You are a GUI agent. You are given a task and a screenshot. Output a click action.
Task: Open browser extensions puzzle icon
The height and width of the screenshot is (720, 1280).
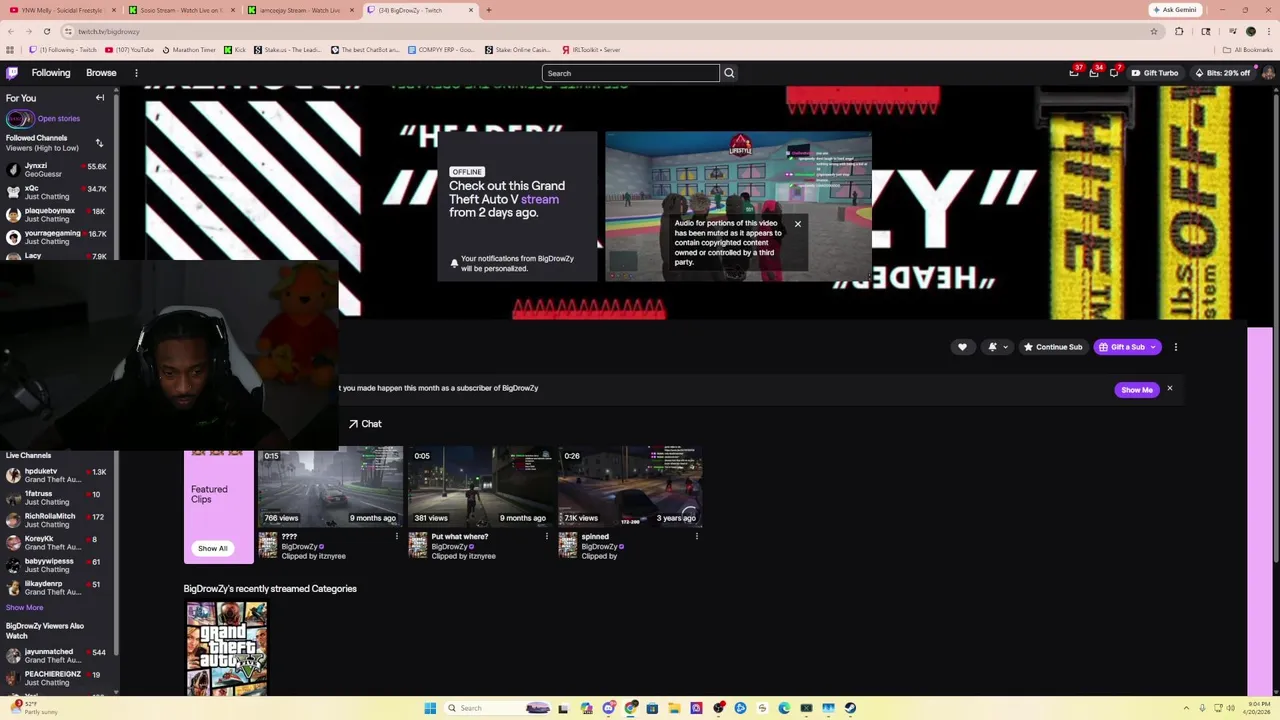click(x=1179, y=31)
